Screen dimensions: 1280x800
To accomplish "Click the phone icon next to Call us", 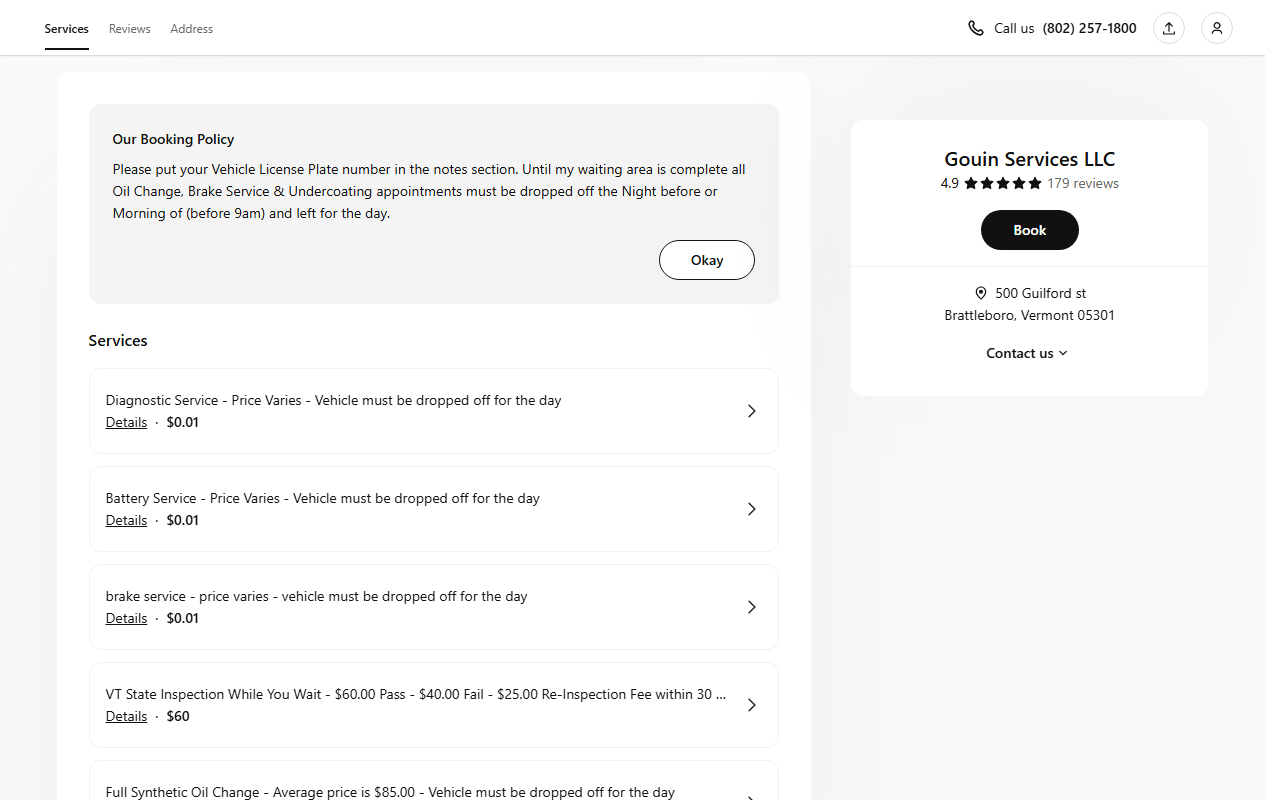I will (x=976, y=28).
